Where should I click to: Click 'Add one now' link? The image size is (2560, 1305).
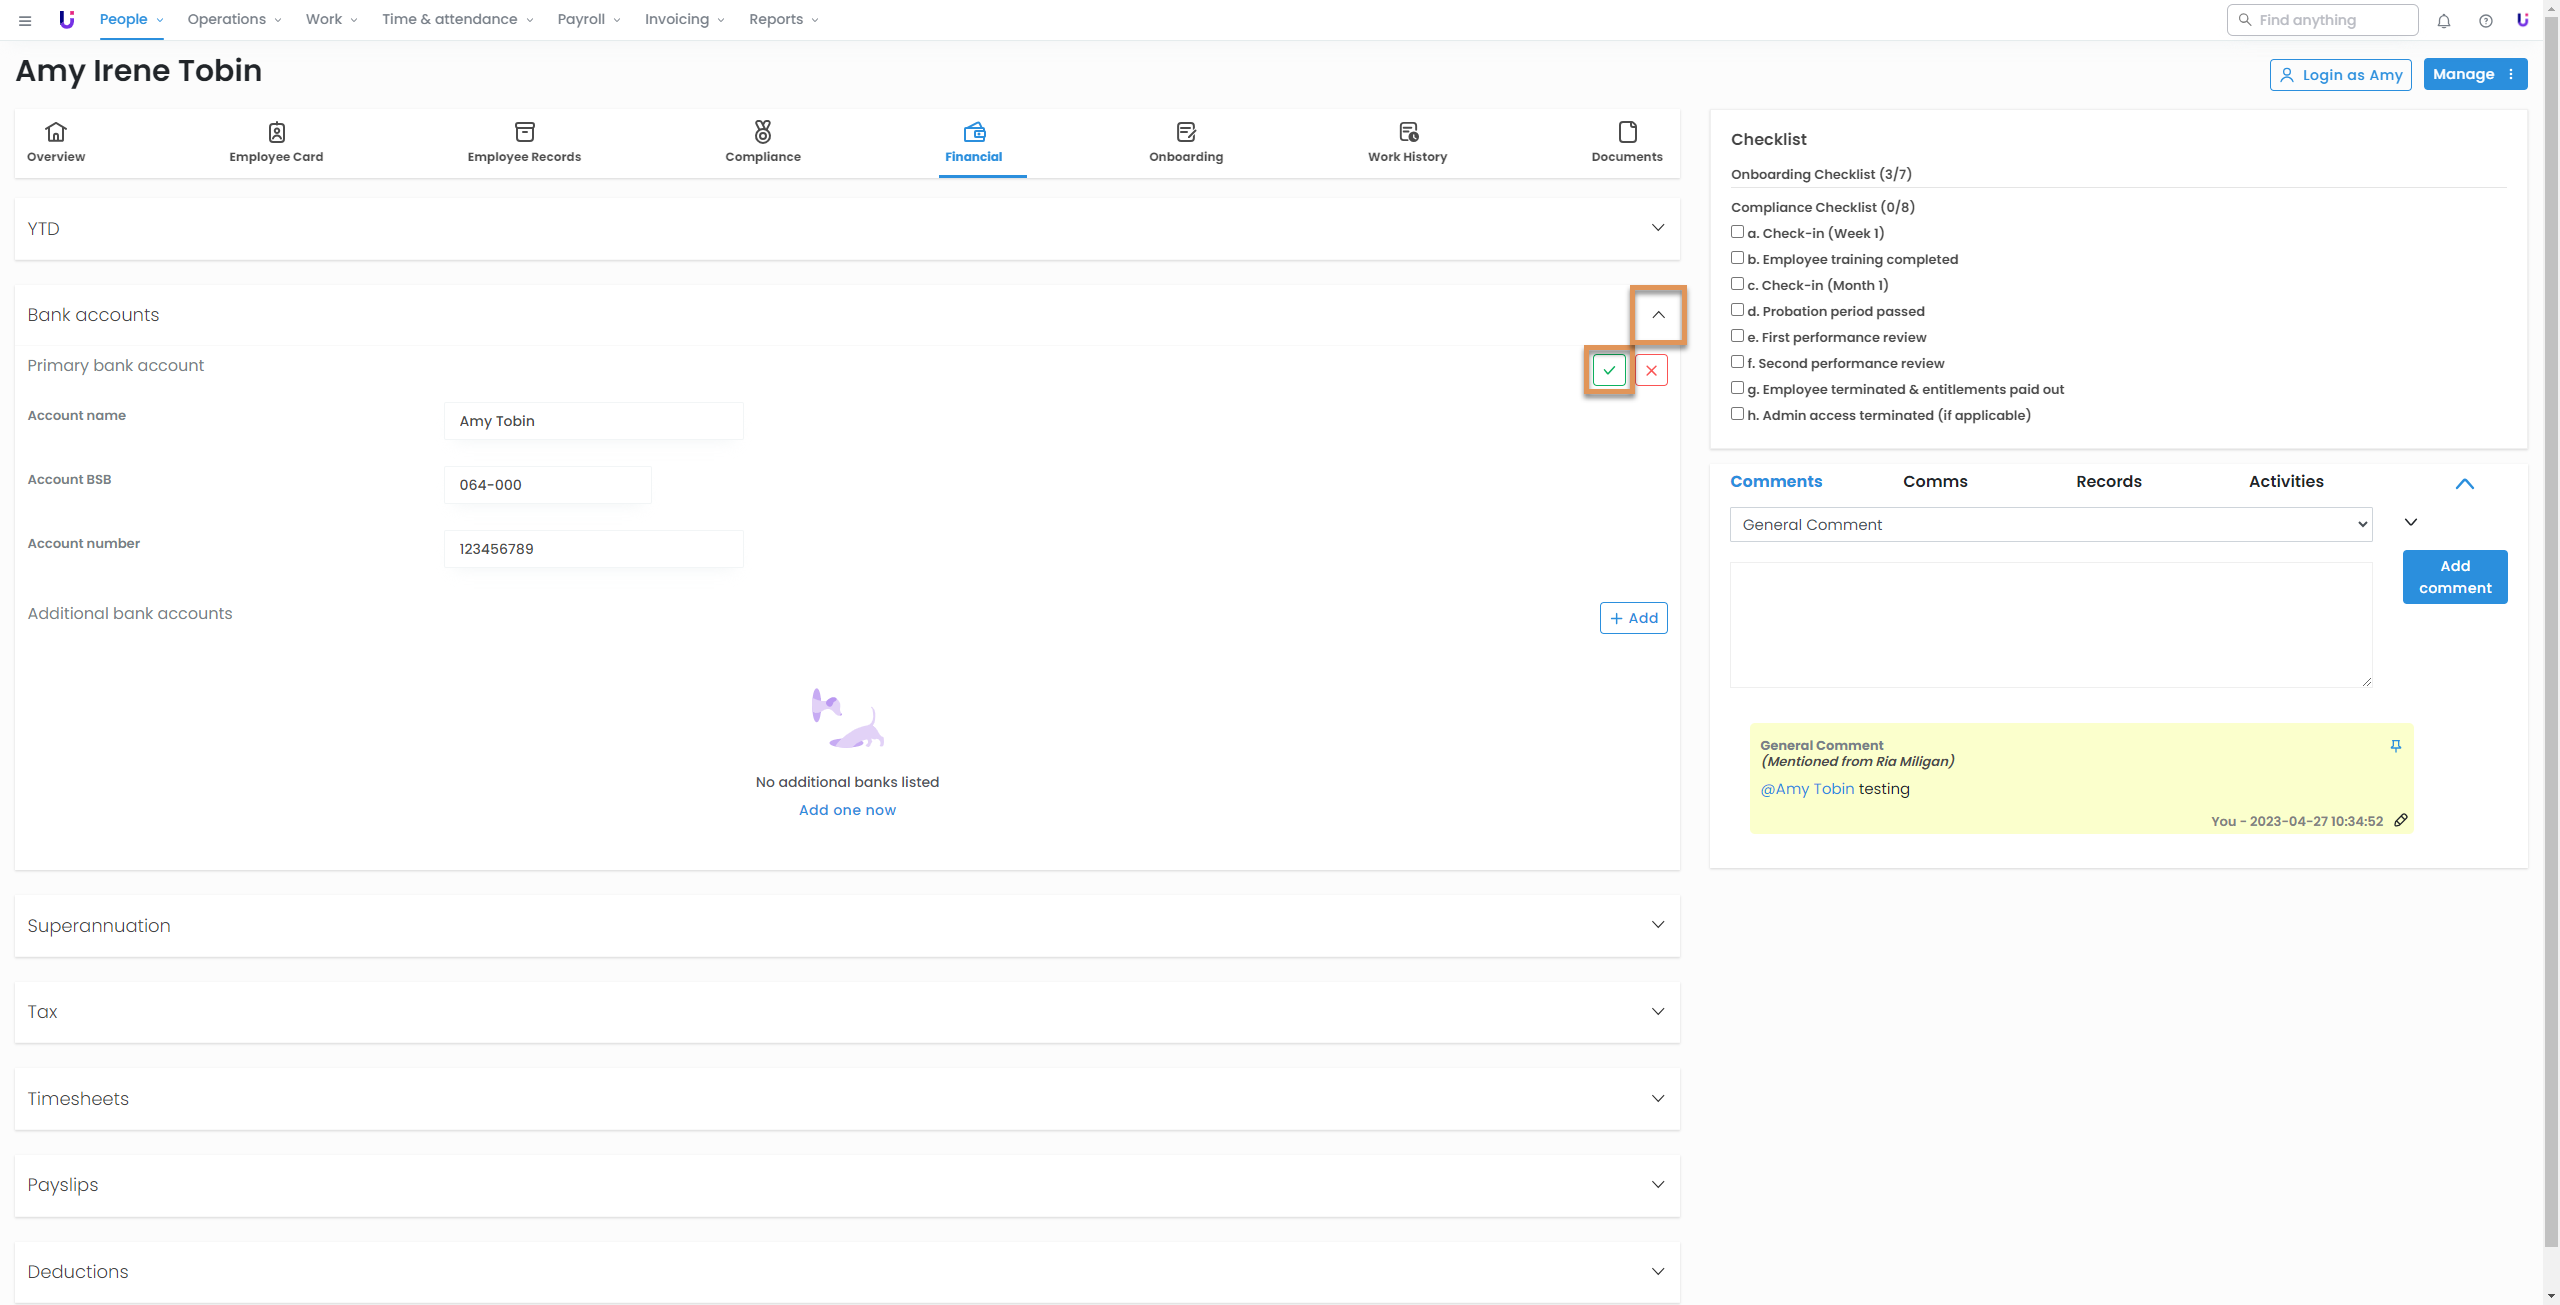click(847, 810)
